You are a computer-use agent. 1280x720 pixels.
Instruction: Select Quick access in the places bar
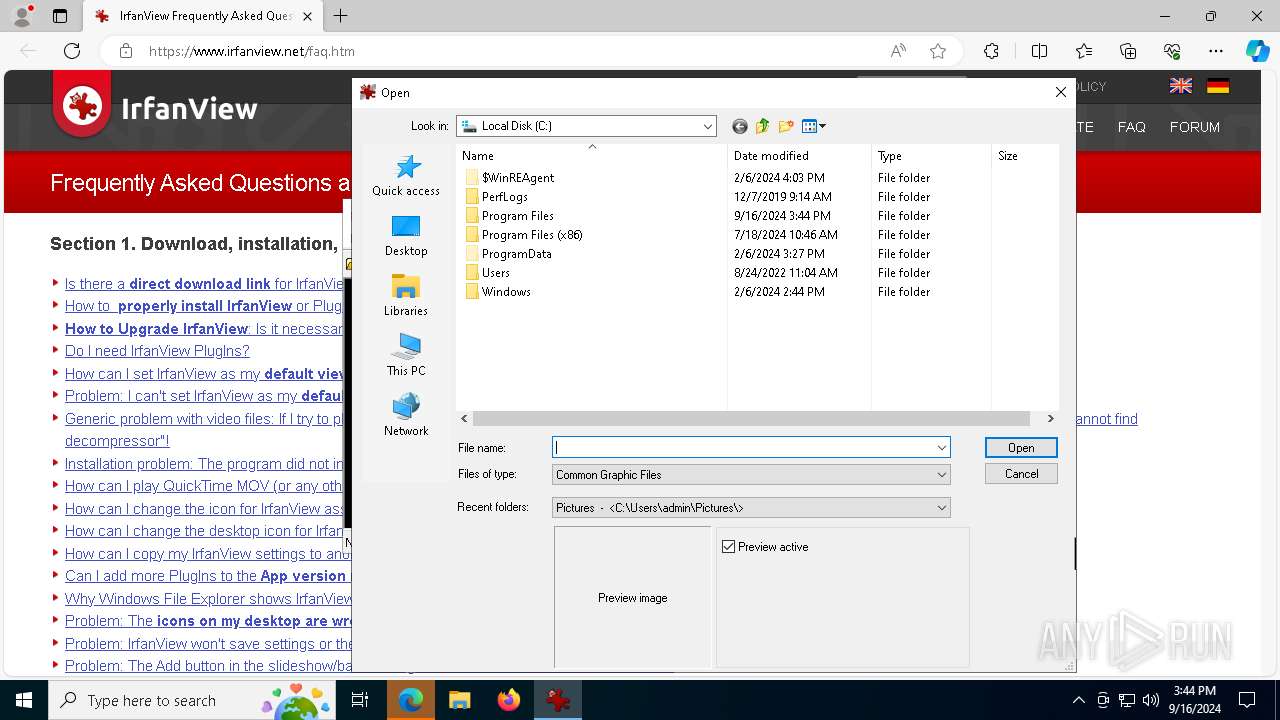pos(406,175)
